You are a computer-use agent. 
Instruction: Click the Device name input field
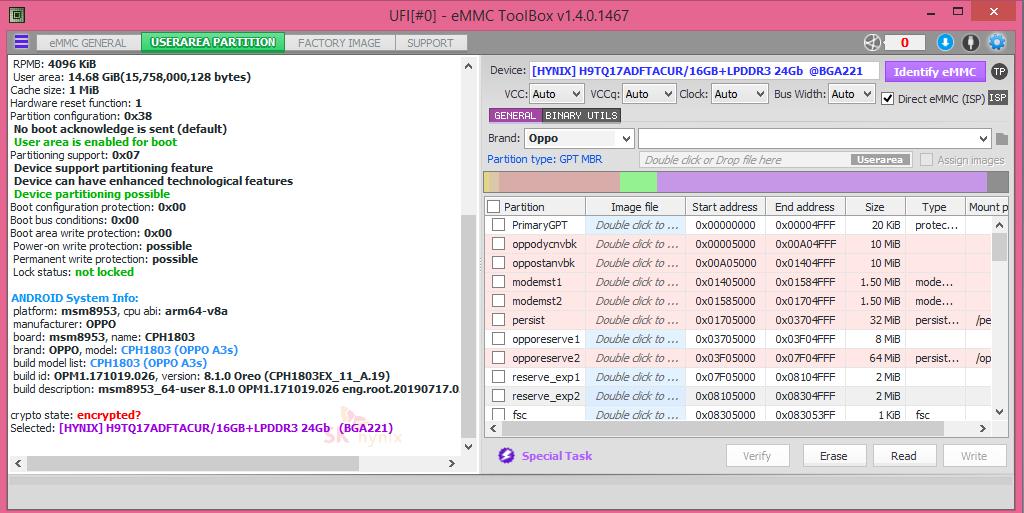[x=703, y=71]
